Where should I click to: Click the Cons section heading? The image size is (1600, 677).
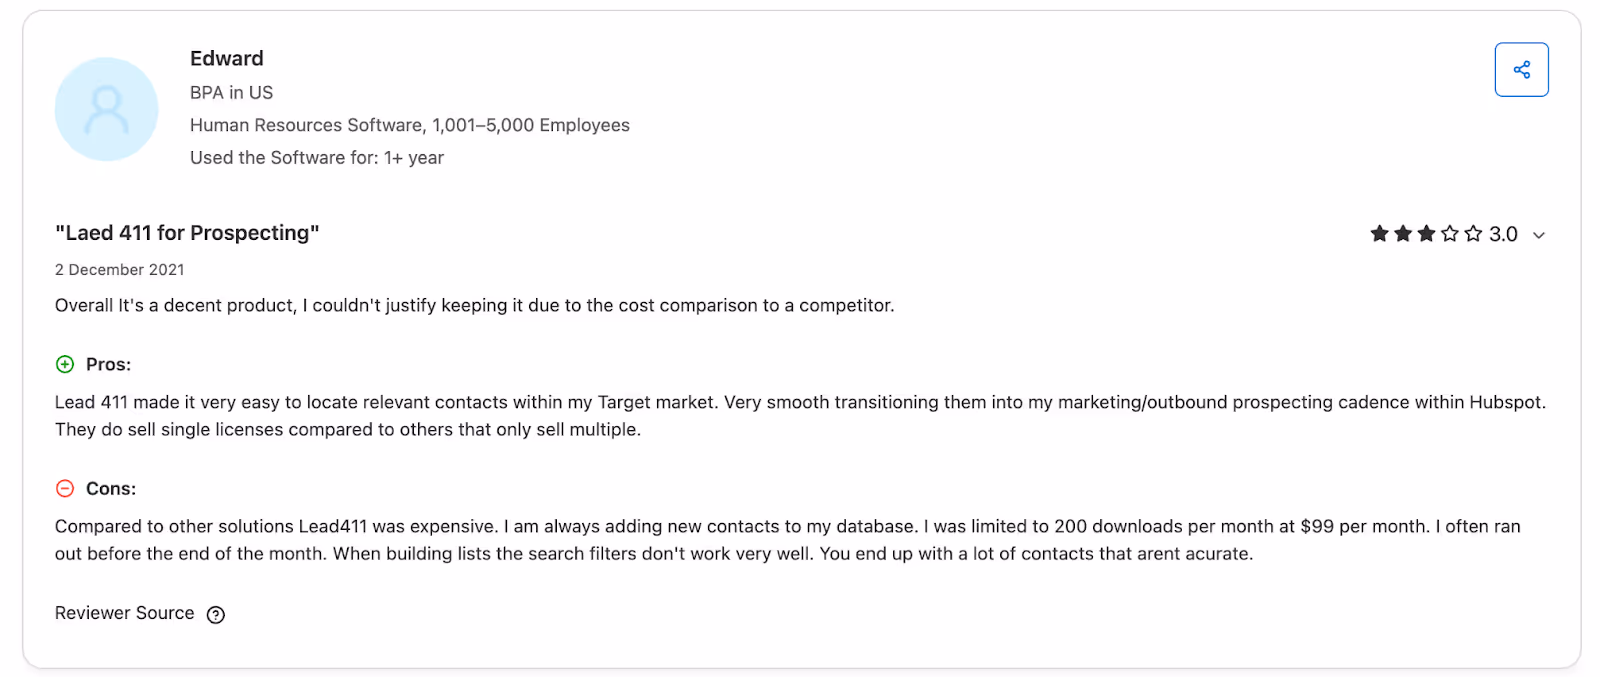[x=110, y=488]
